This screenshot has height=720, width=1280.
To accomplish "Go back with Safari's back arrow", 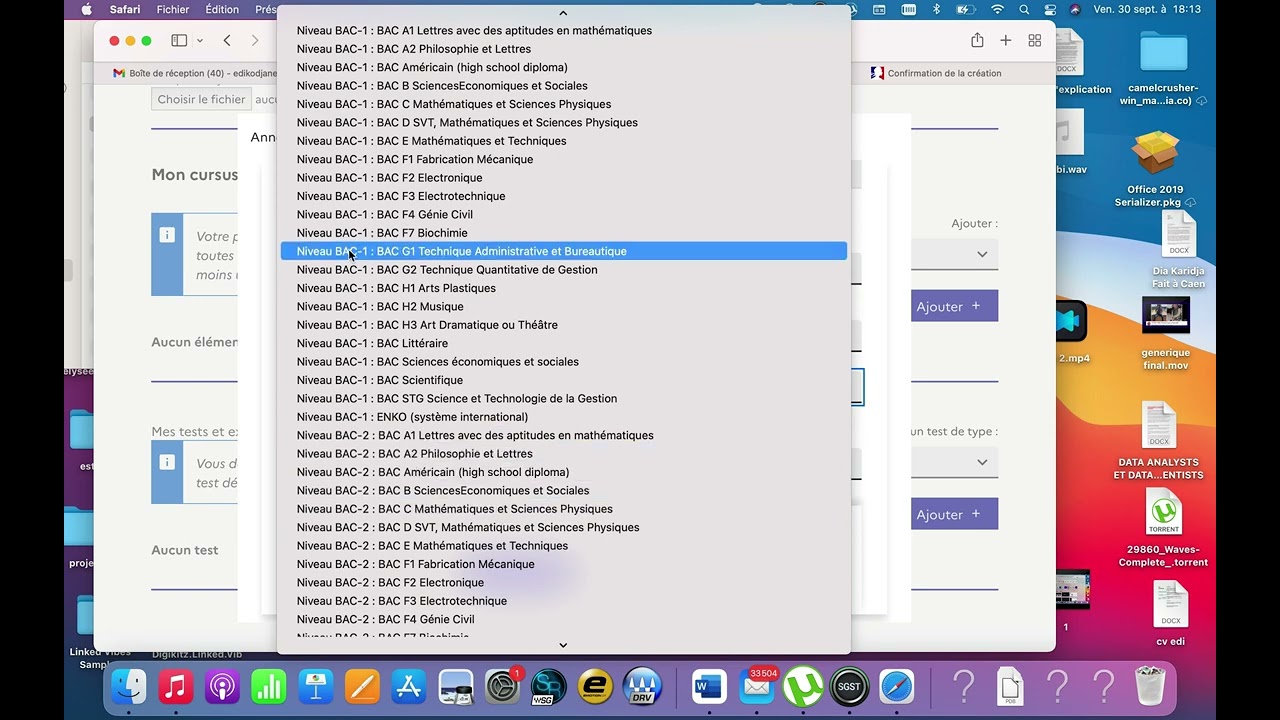I will coord(227,40).
